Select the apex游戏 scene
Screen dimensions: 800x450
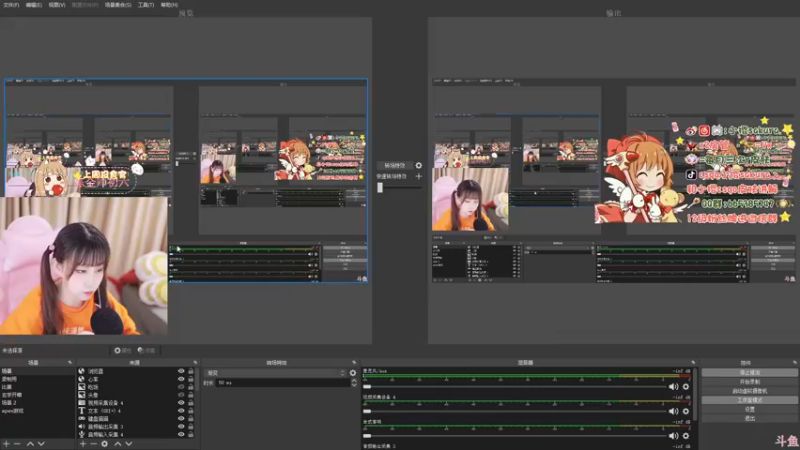[38, 411]
